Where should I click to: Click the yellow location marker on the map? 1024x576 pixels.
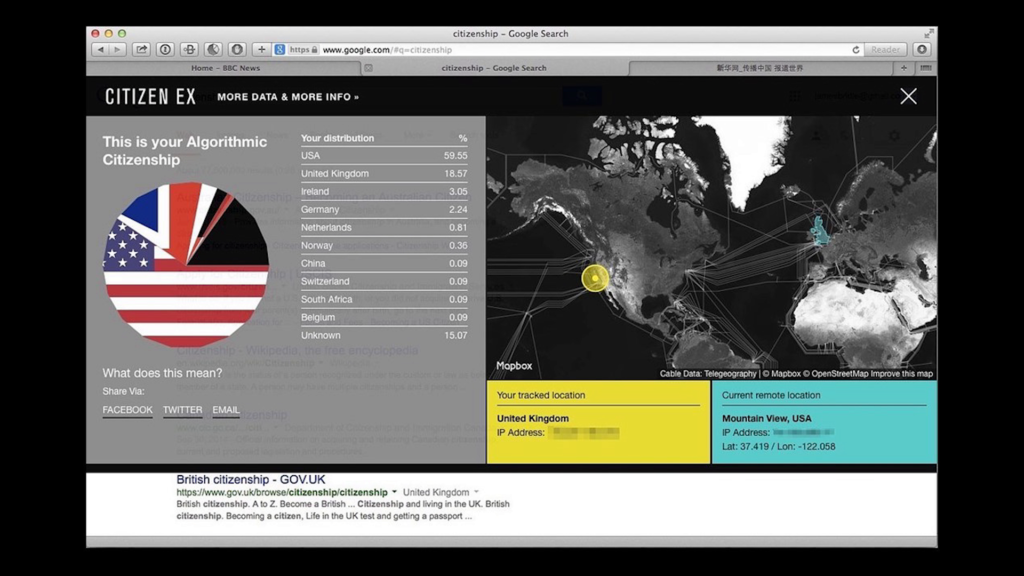coord(595,278)
